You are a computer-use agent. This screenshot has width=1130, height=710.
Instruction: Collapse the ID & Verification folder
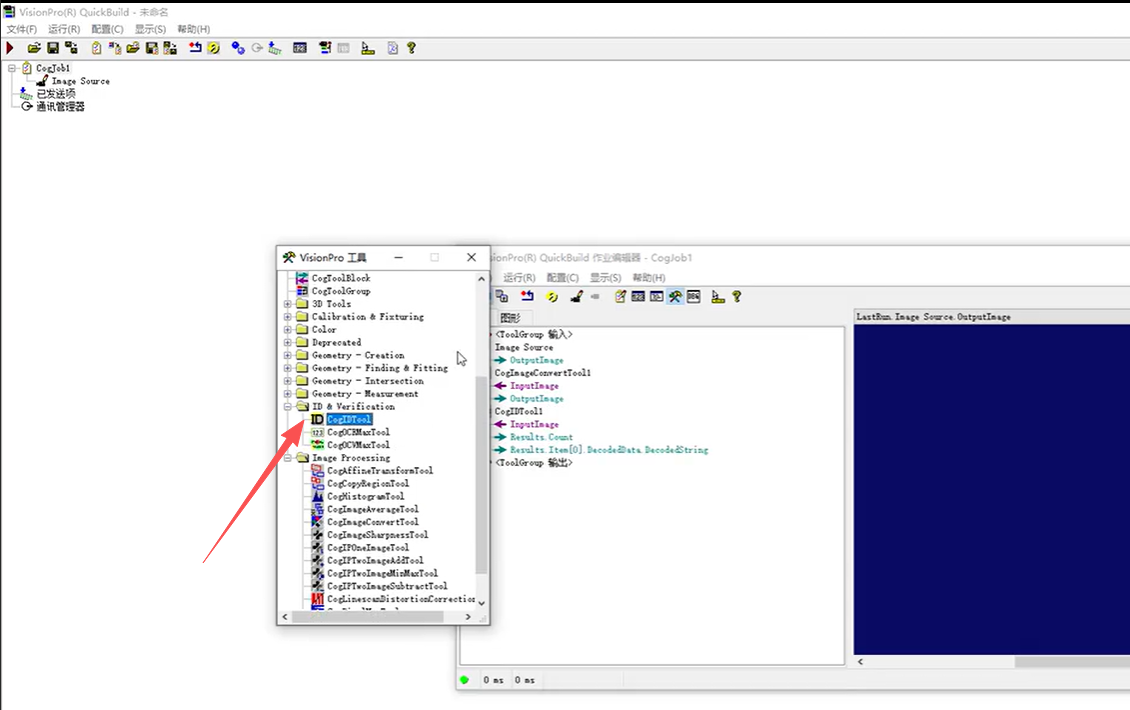pos(288,407)
